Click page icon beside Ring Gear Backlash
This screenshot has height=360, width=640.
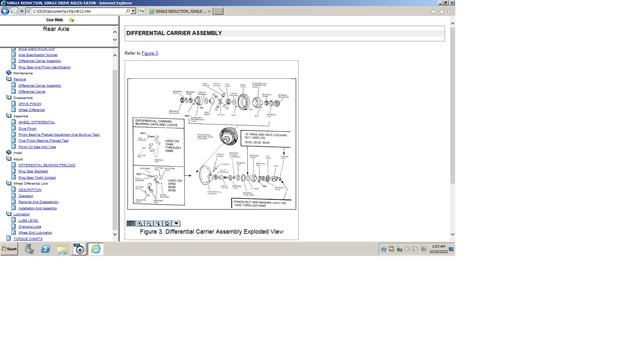(x=14, y=171)
